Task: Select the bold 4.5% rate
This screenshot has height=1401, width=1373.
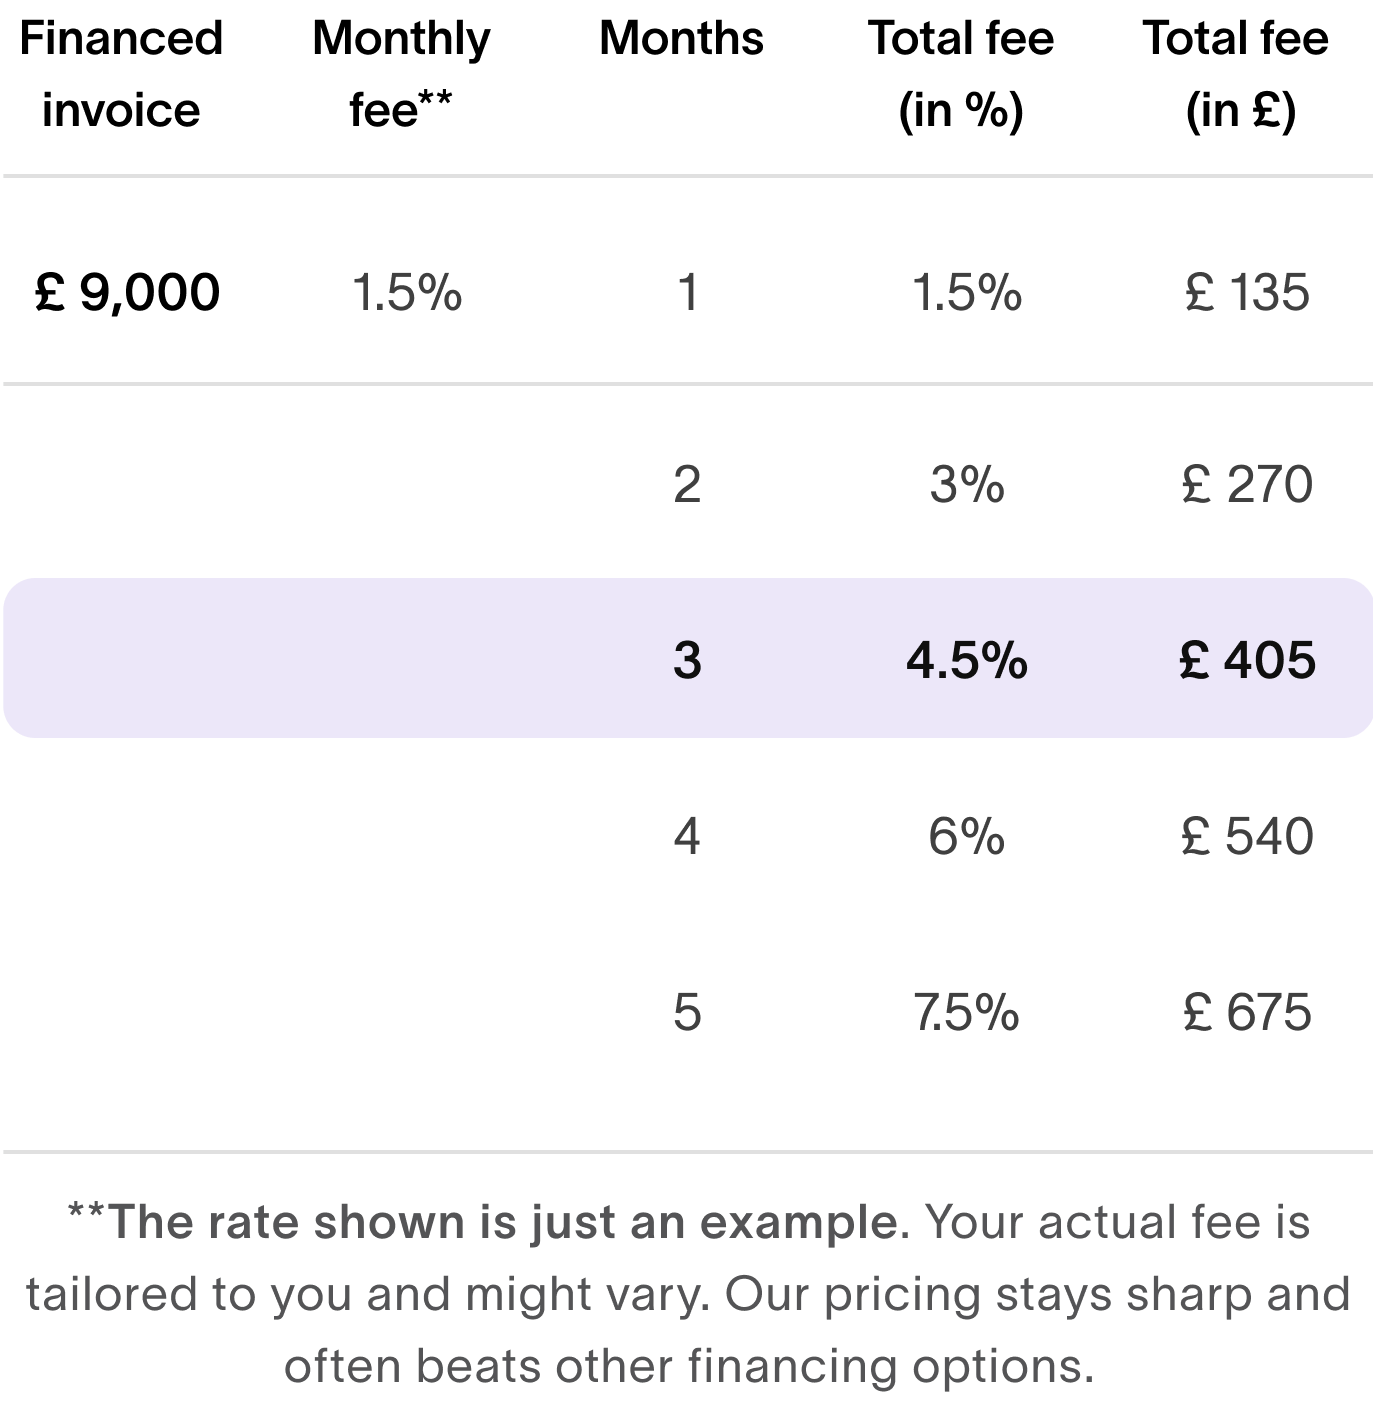Action: (966, 660)
